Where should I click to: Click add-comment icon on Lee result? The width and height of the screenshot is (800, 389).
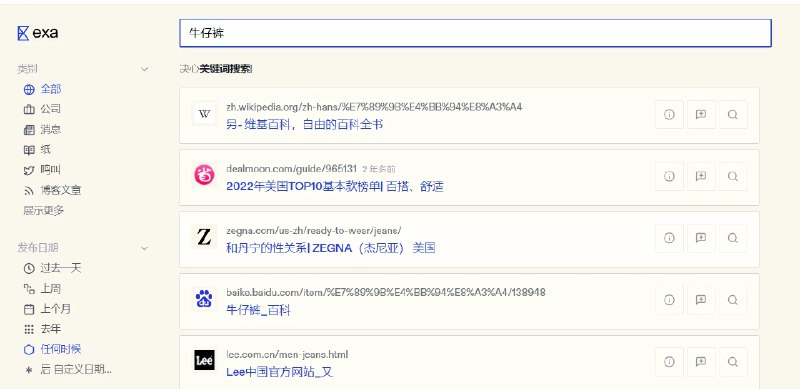point(701,362)
